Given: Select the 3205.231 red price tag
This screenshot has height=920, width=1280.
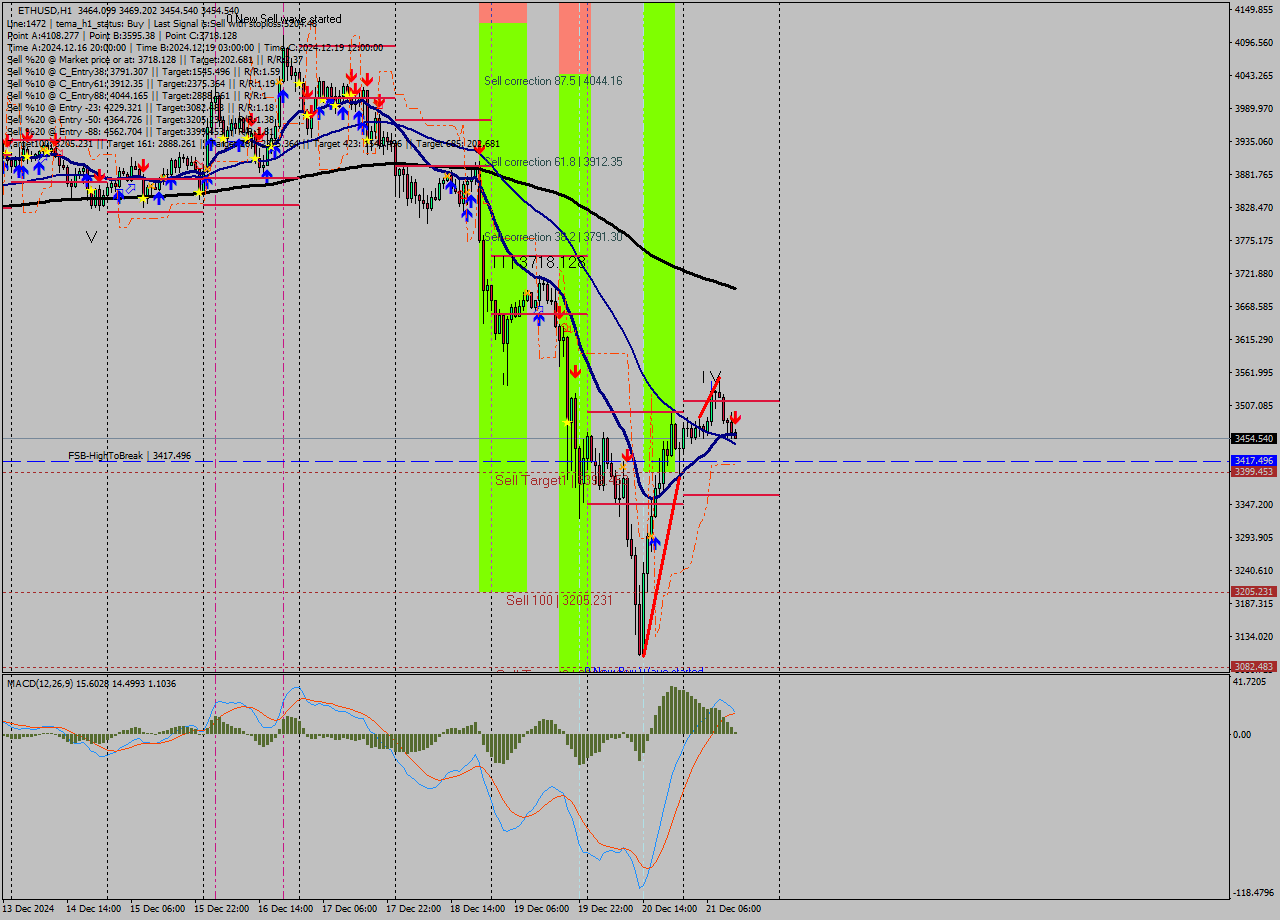Looking at the screenshot, I should (x=1254, y=592).
